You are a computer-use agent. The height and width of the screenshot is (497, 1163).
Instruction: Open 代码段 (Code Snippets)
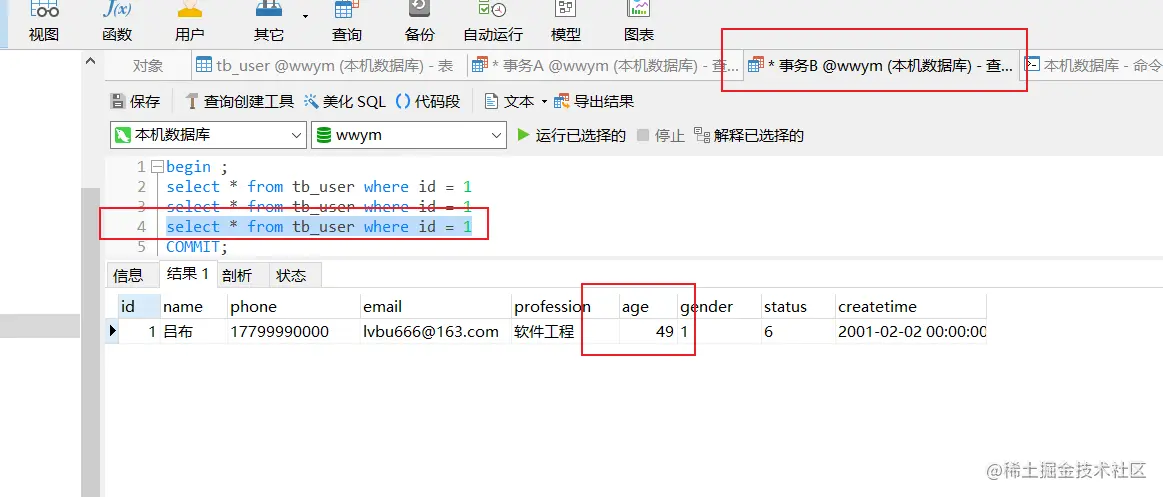tap(428, 102)
